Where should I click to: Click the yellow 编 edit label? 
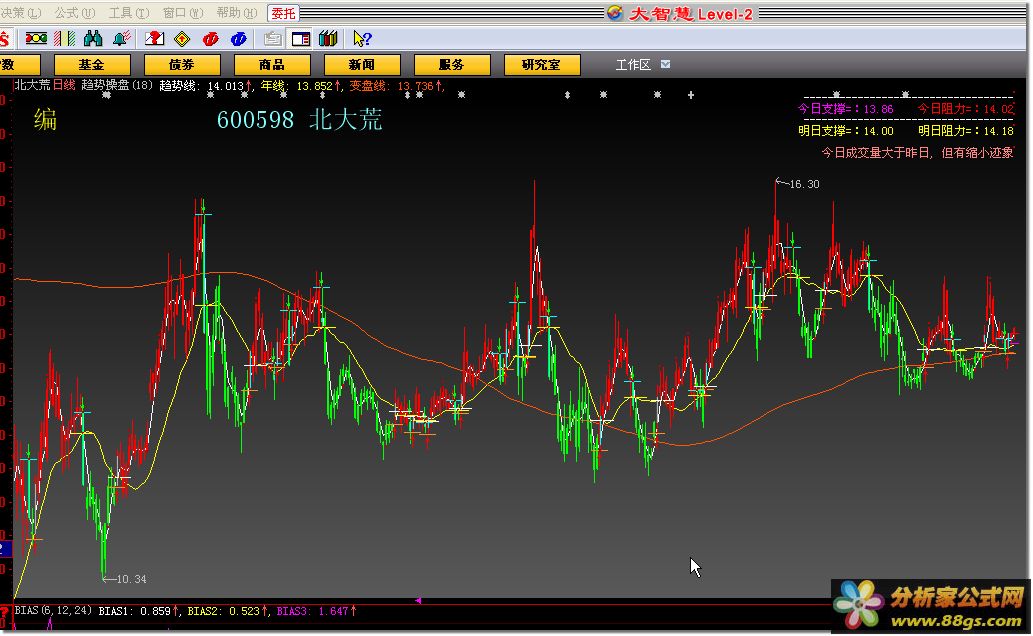pos(45,120)
